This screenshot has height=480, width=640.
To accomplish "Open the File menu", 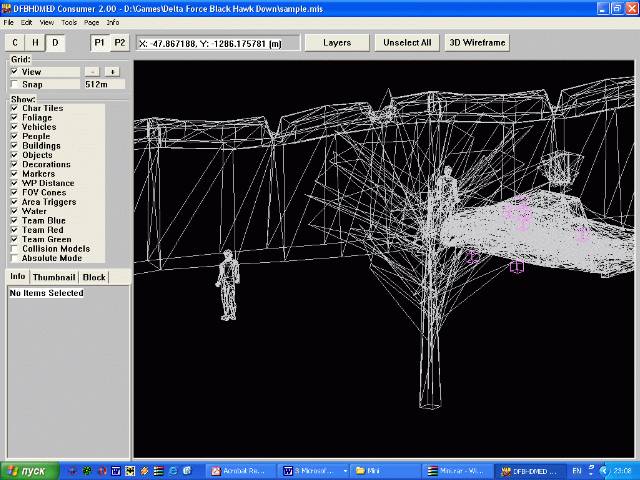I will pos(9,22).
